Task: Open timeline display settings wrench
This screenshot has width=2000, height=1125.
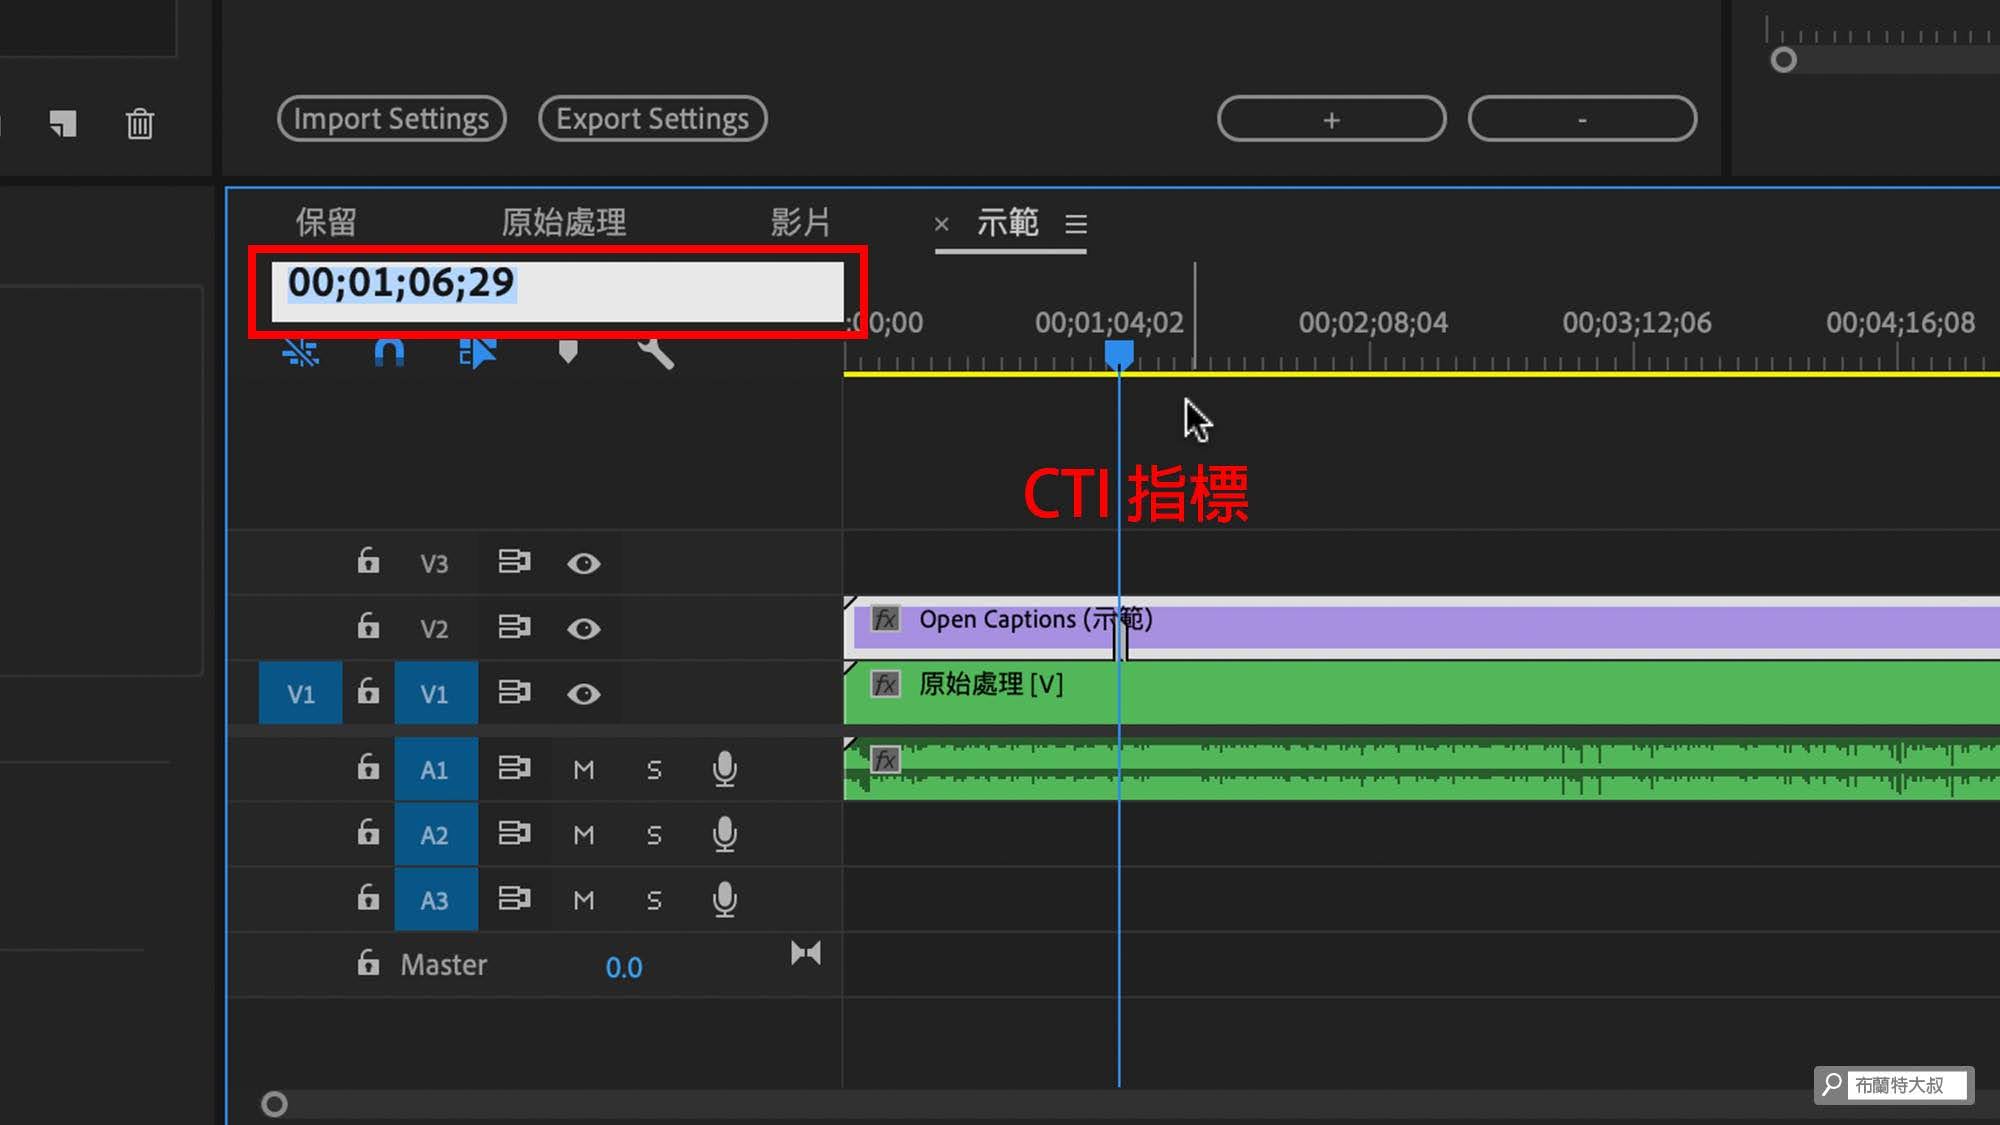Action: click(656, 352)
